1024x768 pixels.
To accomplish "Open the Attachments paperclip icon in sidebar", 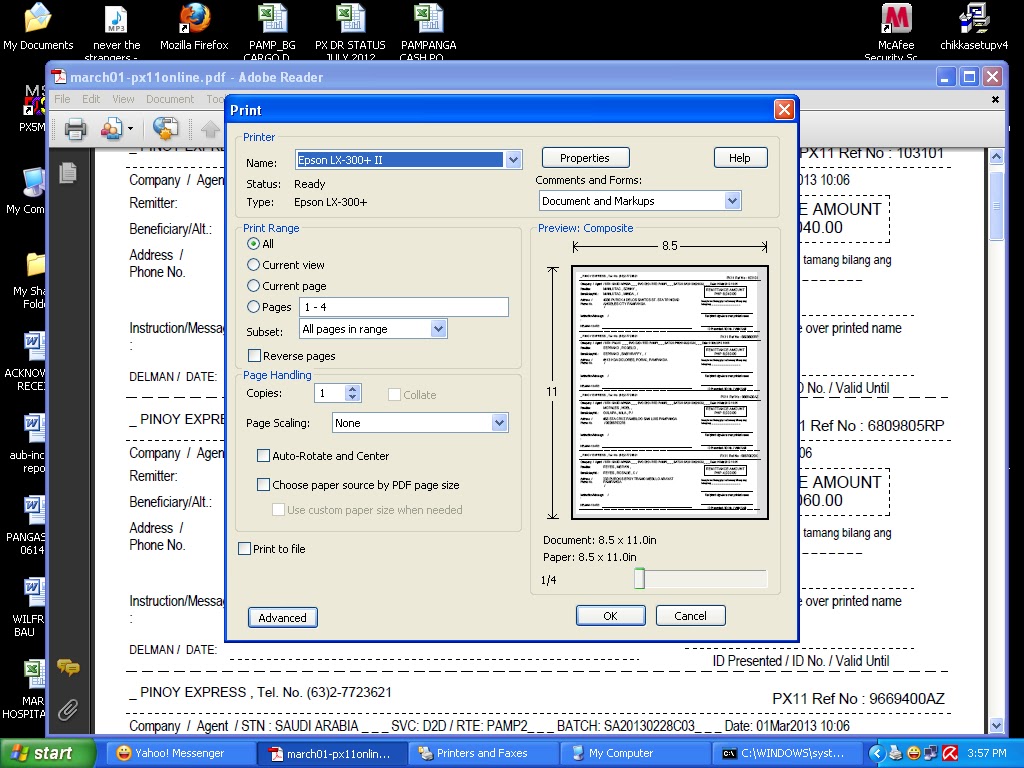I will [68, 710].
